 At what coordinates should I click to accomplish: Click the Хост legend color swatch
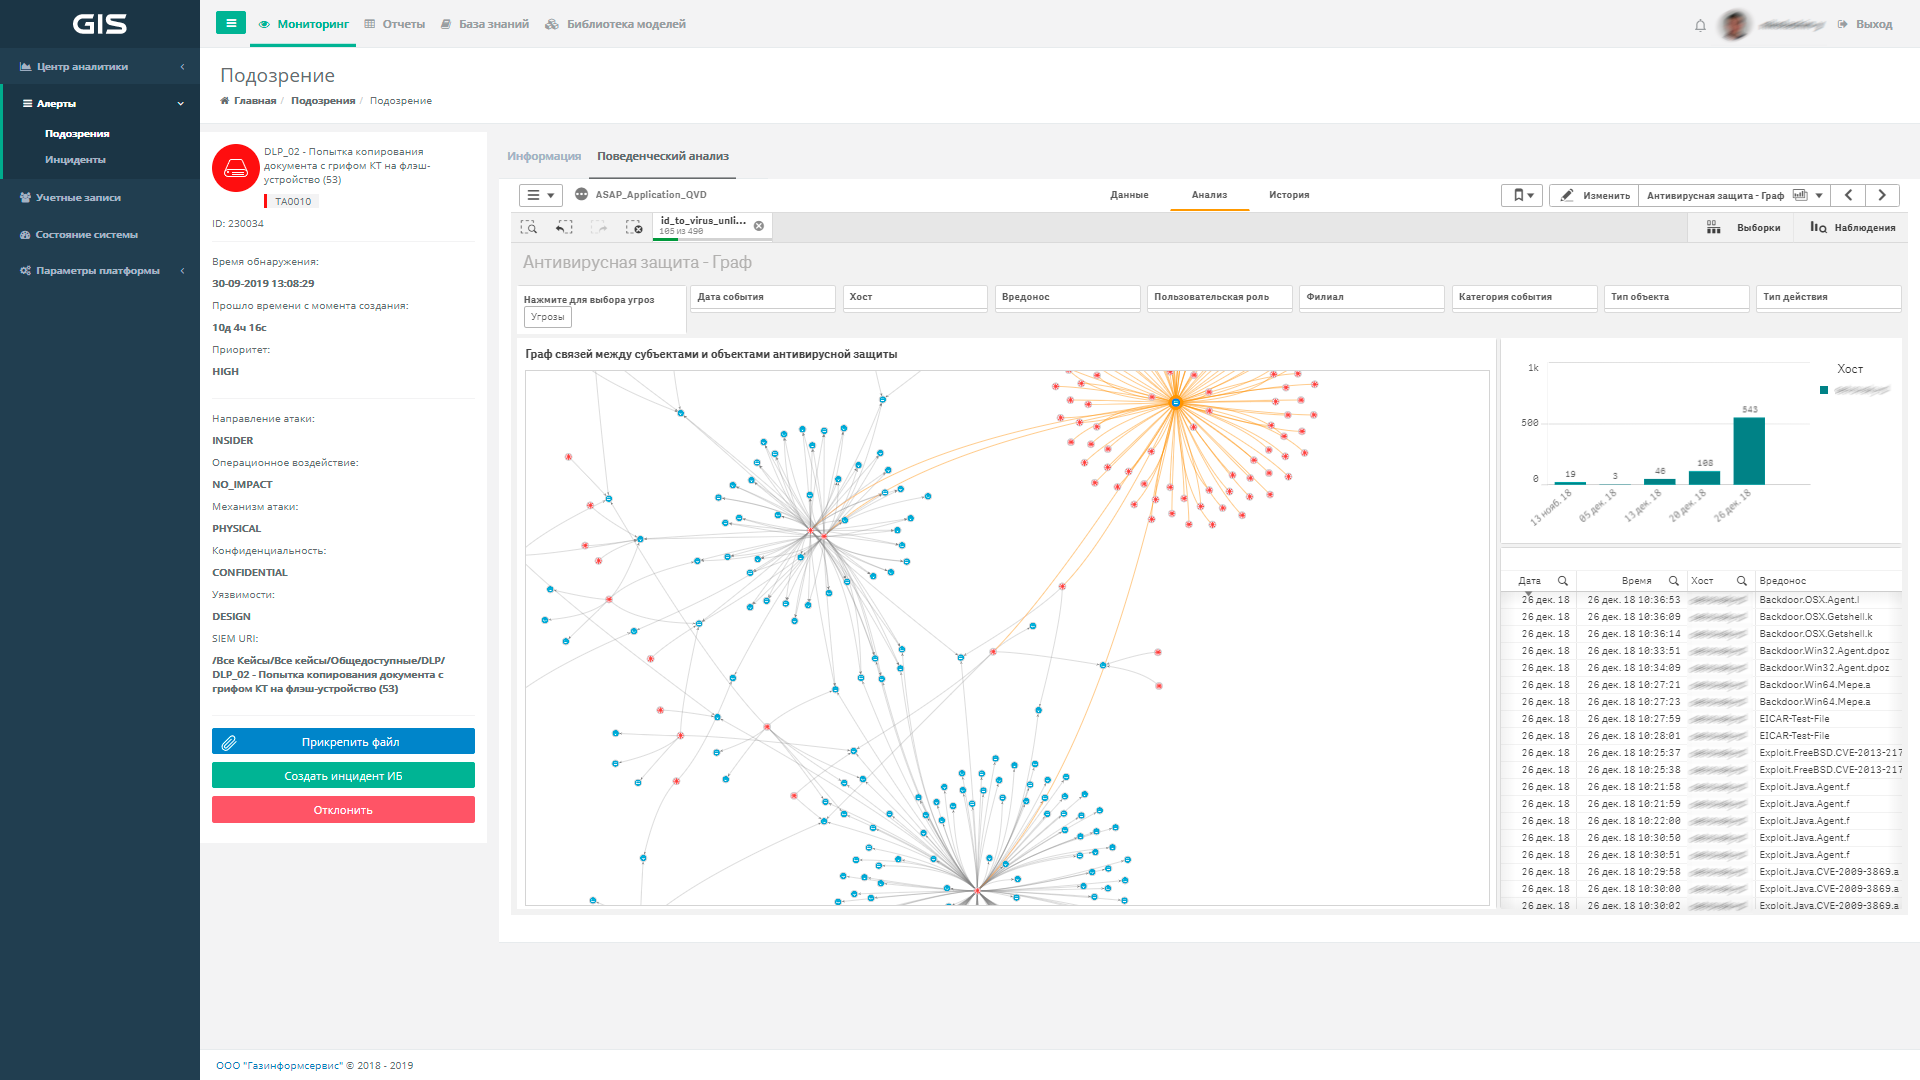[1824, 391]
